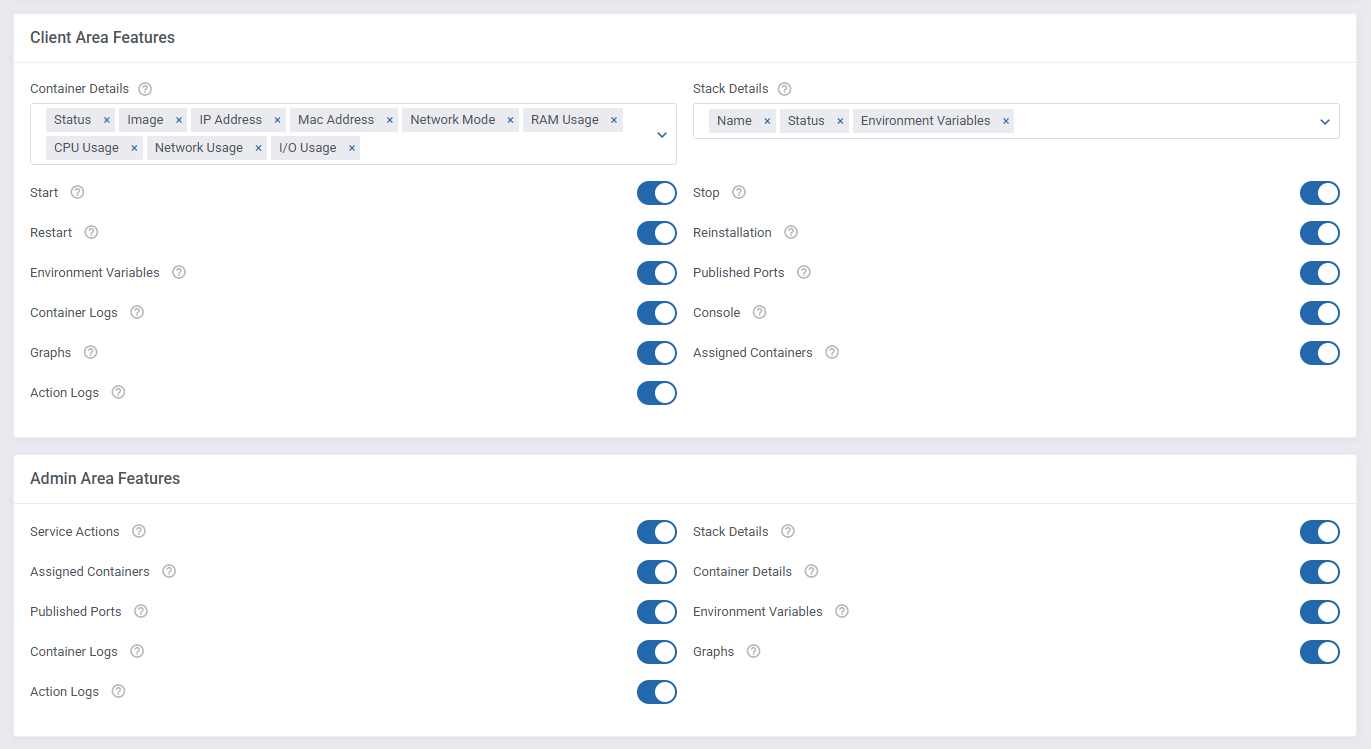The width and height of the screenshot is (1371, 749).
Task: Remove the Status tag from Stack Details
Action: 840,121
